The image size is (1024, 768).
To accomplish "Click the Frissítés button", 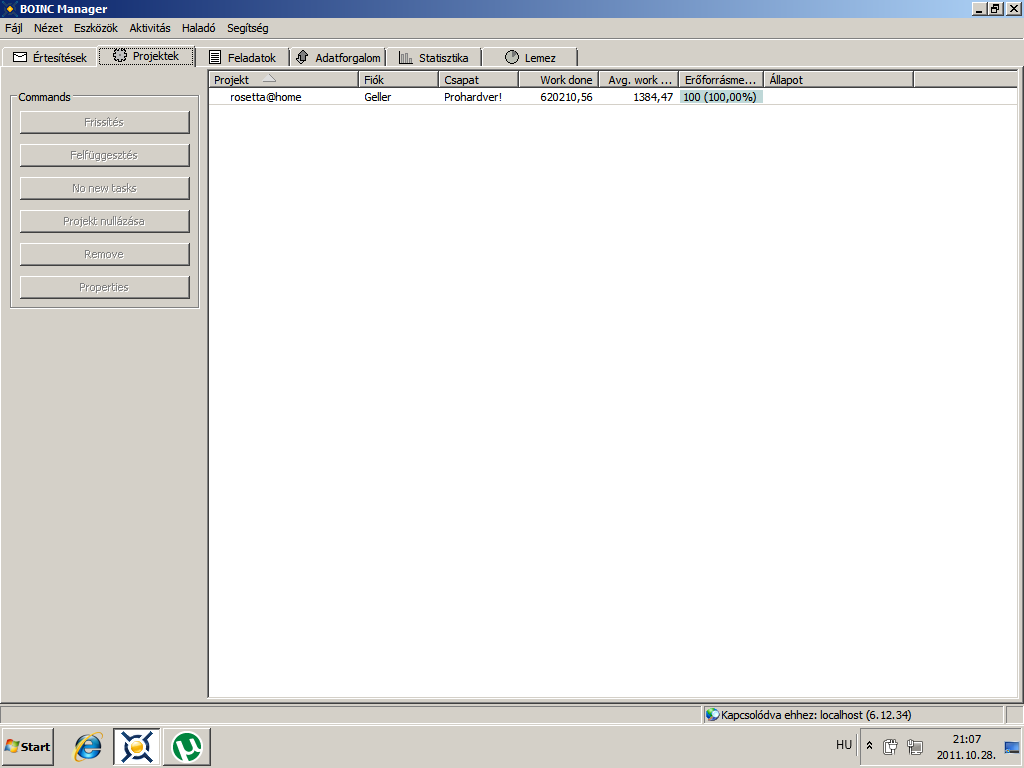I will coord(104,122).
